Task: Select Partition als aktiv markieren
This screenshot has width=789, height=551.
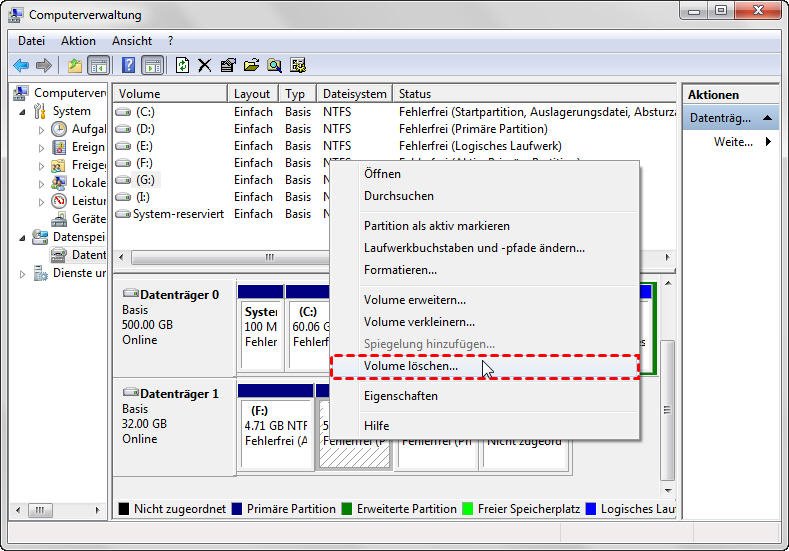Action: click(485, 226)
